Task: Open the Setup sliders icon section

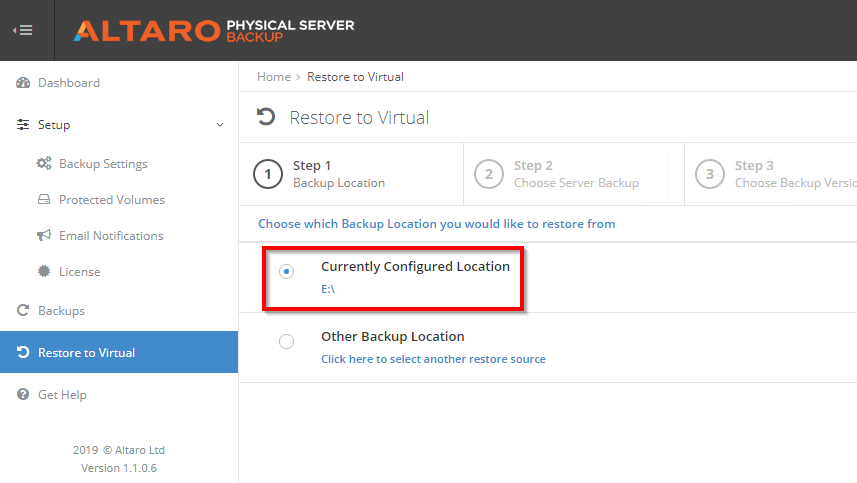Action: [x=23, y=125]
